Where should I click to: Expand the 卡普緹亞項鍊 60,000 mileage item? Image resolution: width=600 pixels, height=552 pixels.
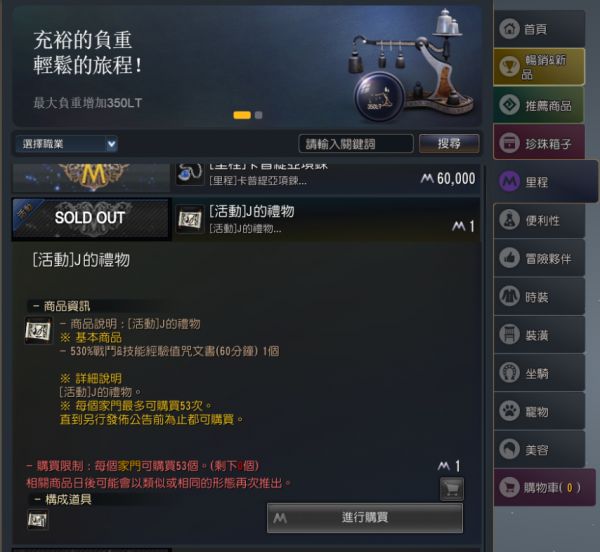pos(246,178)
